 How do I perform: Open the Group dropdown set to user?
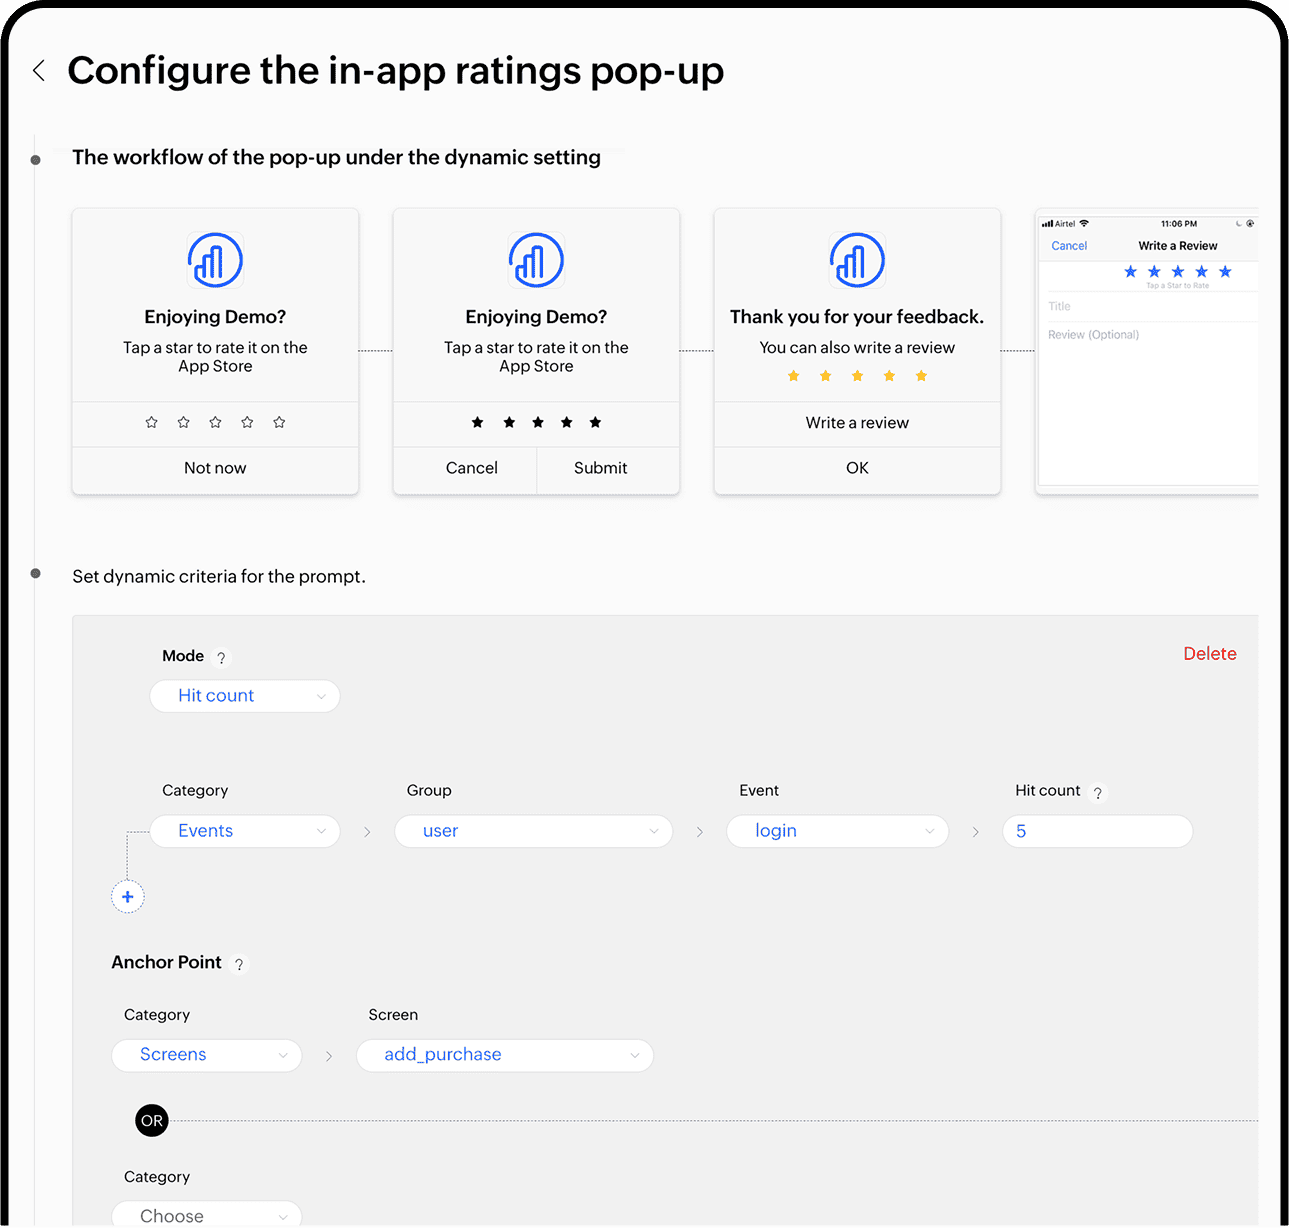[x=533, y=831]
